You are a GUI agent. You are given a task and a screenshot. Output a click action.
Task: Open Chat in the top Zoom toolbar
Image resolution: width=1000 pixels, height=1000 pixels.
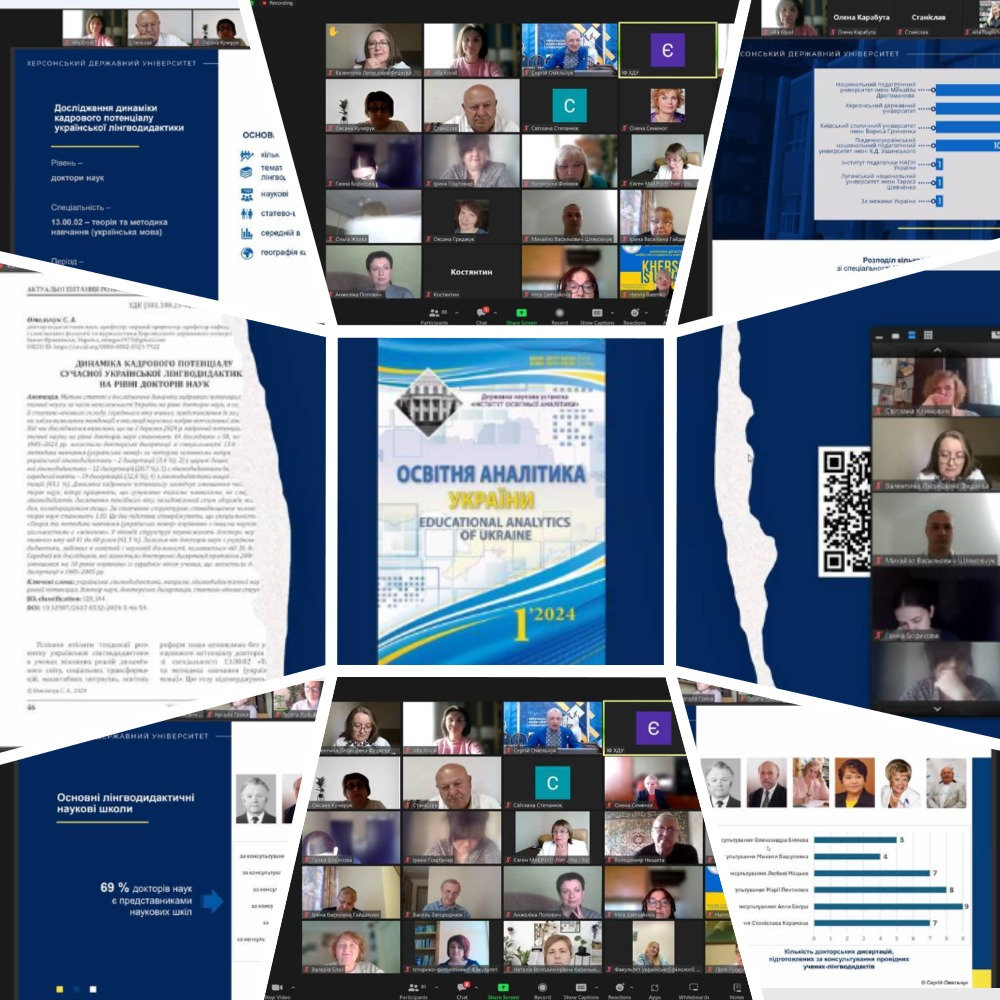tap(482, 316)
